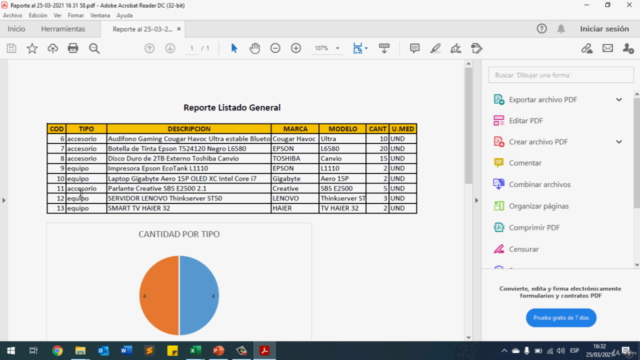Open the Firmar menu

click(x=76, y=15)
